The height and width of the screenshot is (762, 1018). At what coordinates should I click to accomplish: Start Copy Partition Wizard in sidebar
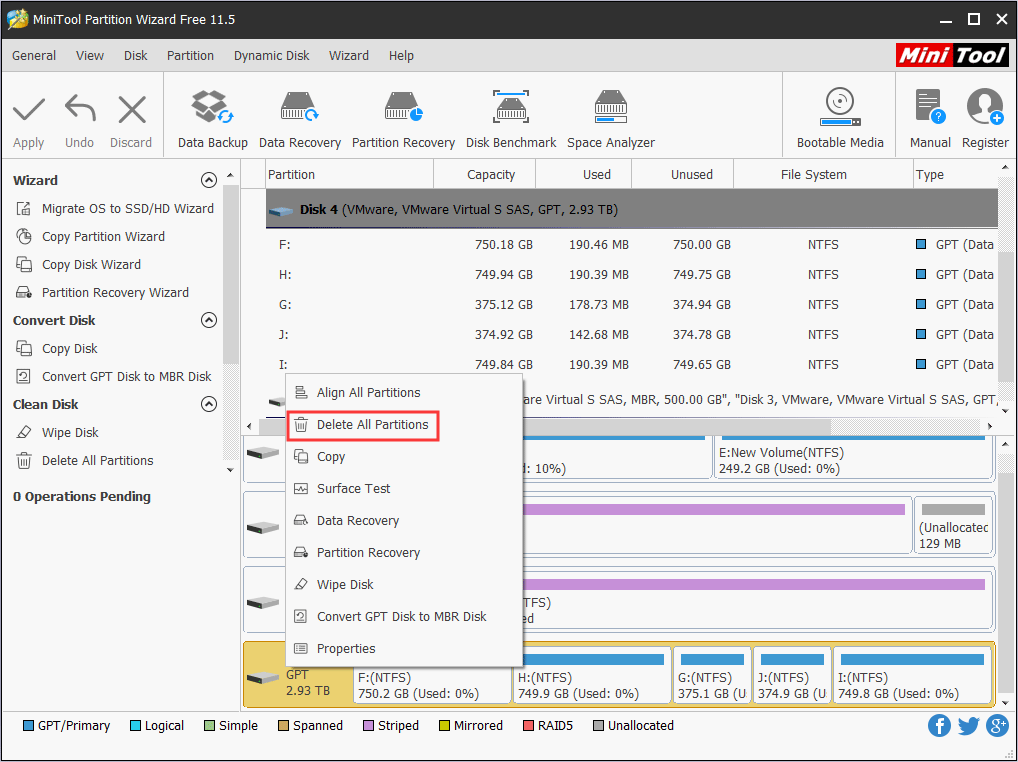click(90, 236)
